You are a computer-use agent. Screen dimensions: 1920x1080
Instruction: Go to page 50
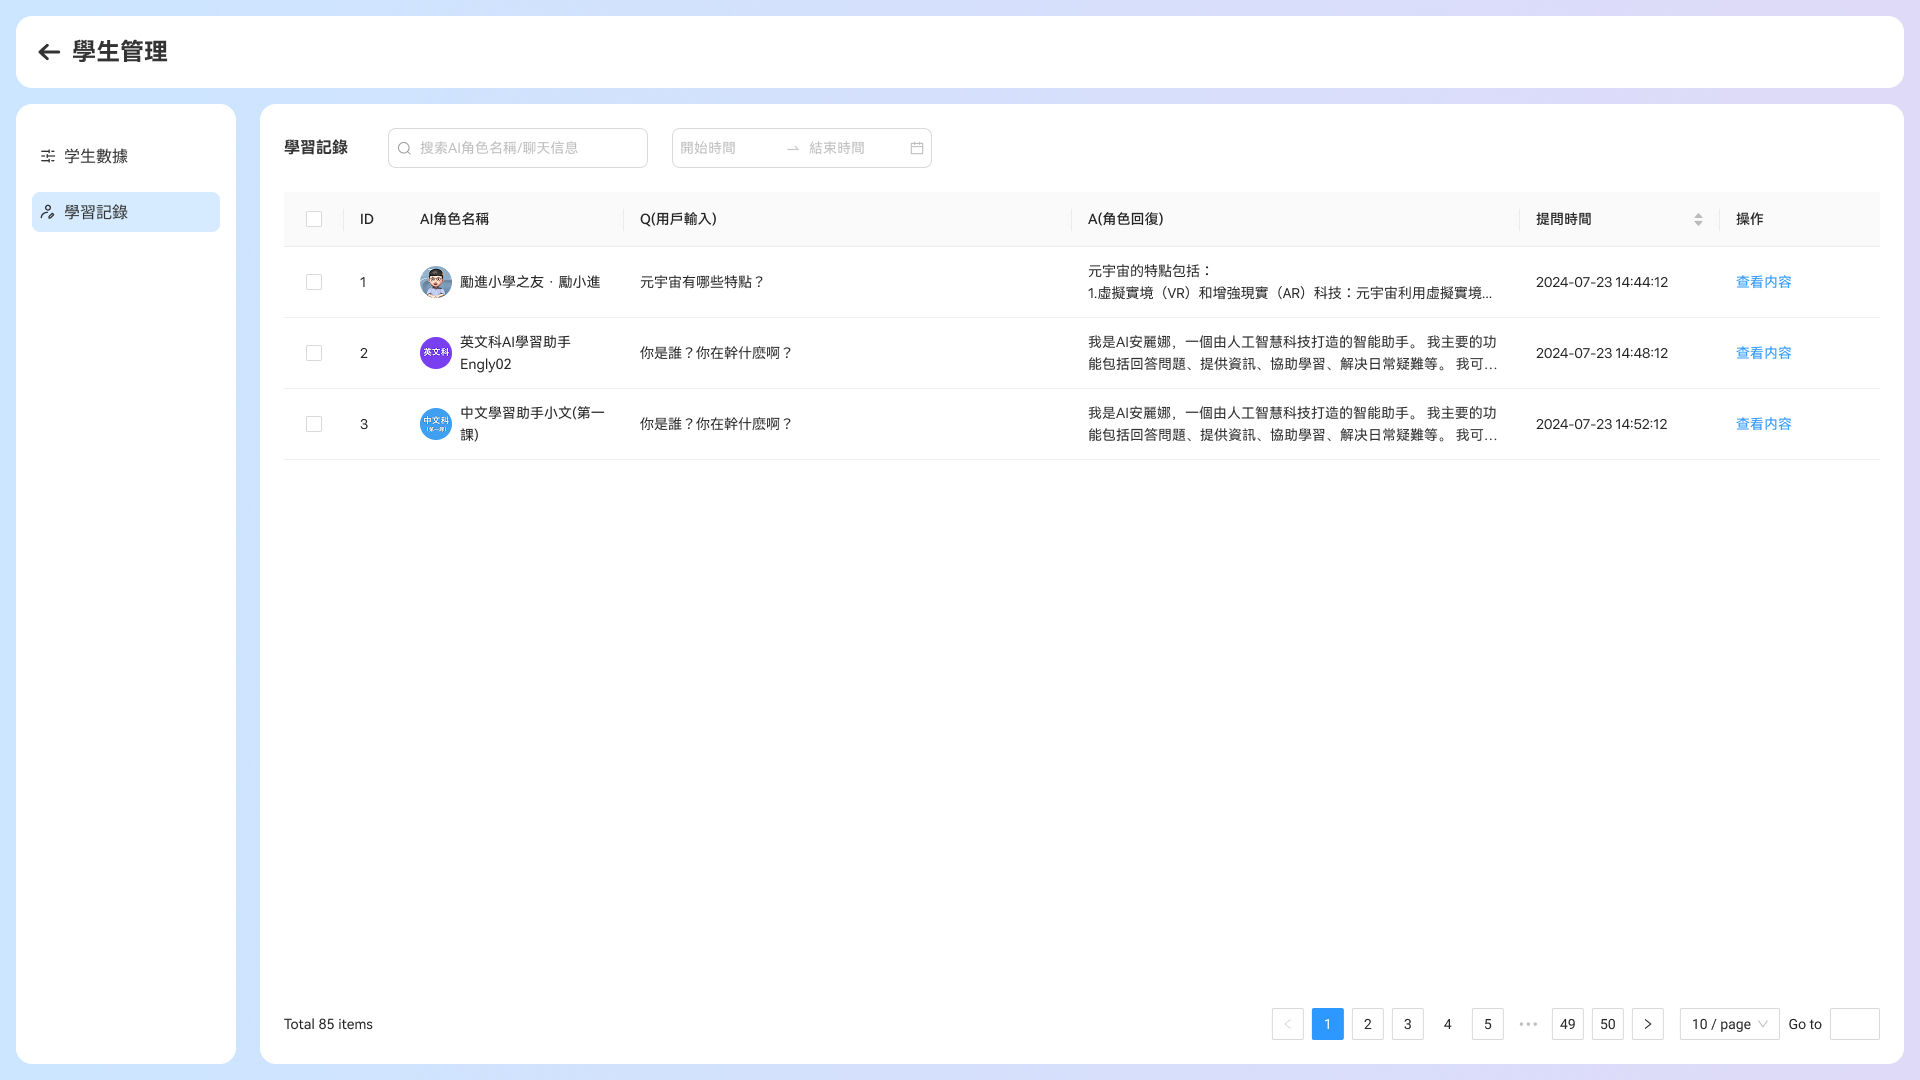pyautogui.click(x=1608, y=1024)
